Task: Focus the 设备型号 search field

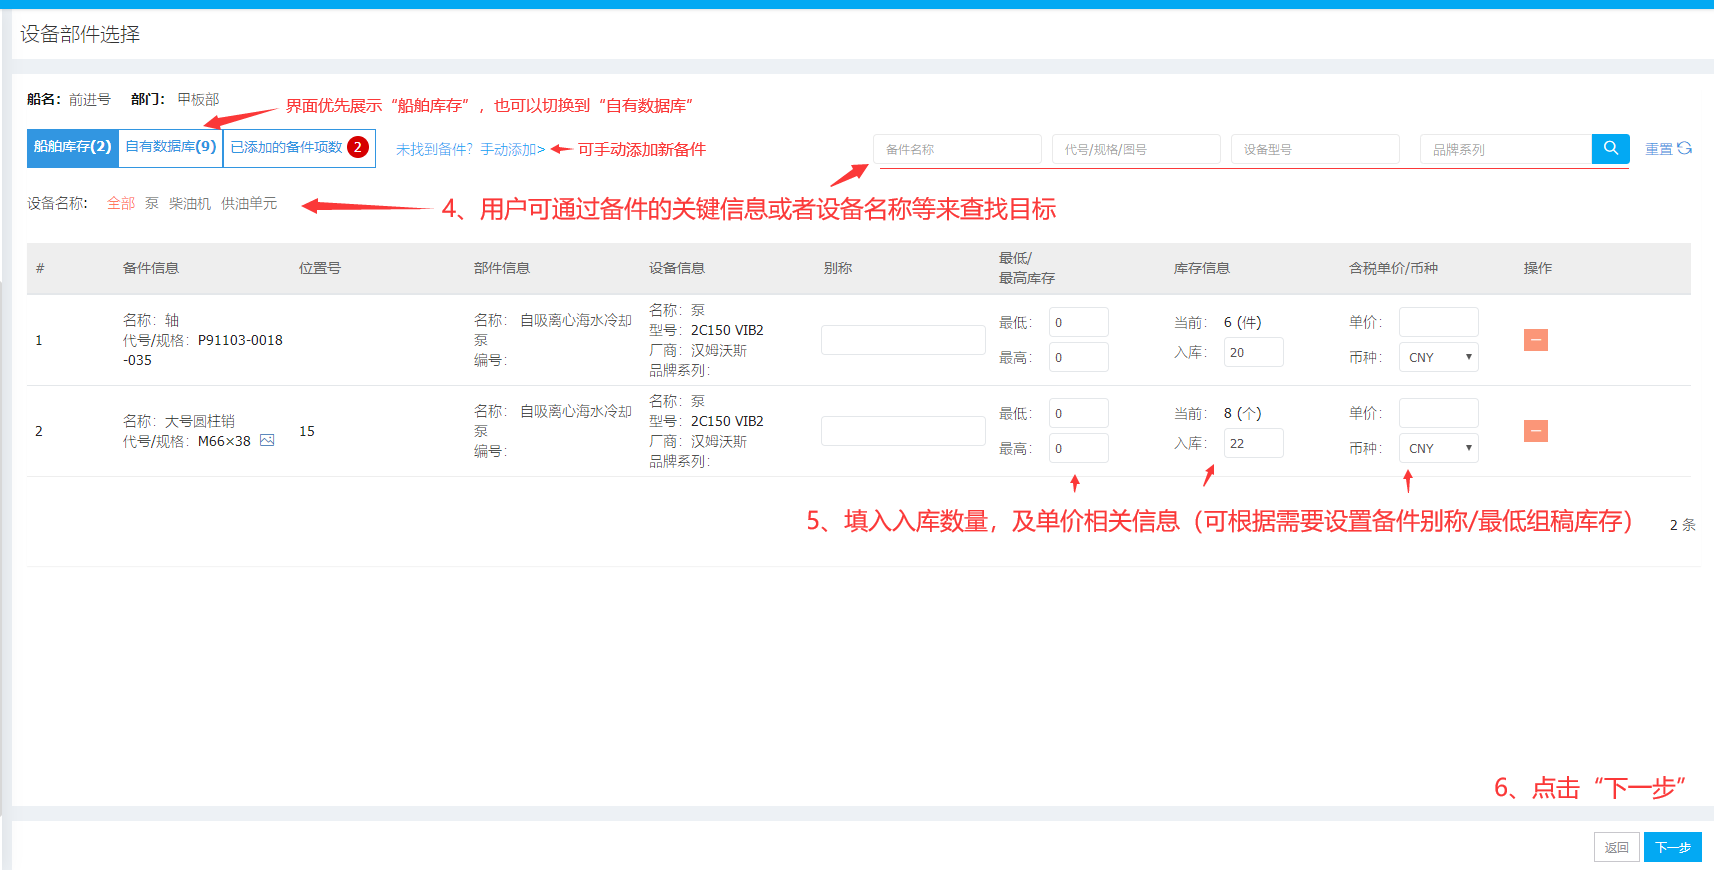Action: pyautogui.click(x=1315, y=149)
